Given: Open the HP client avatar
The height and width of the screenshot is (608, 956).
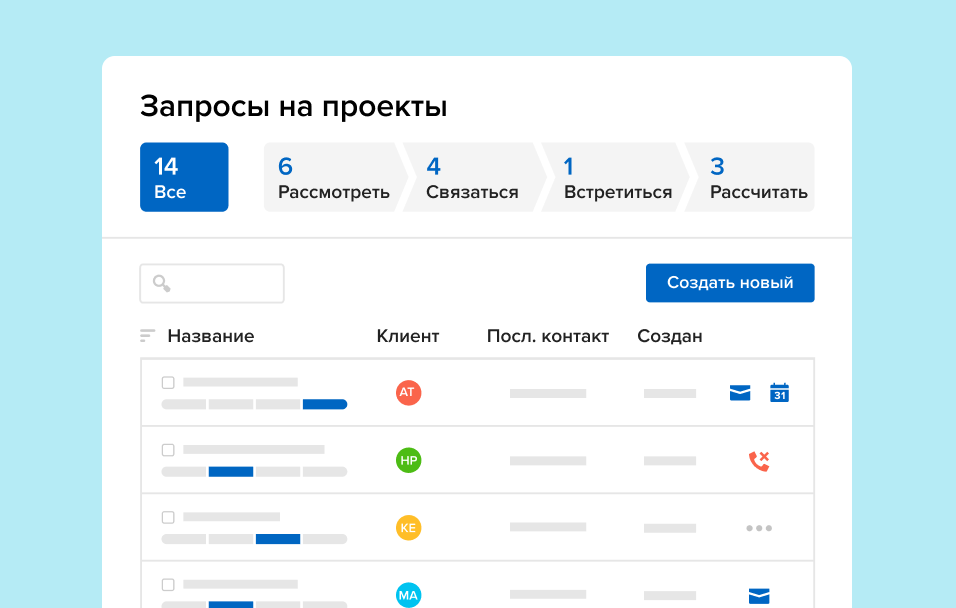Looking at the screenshot, I should coord(408,460).
